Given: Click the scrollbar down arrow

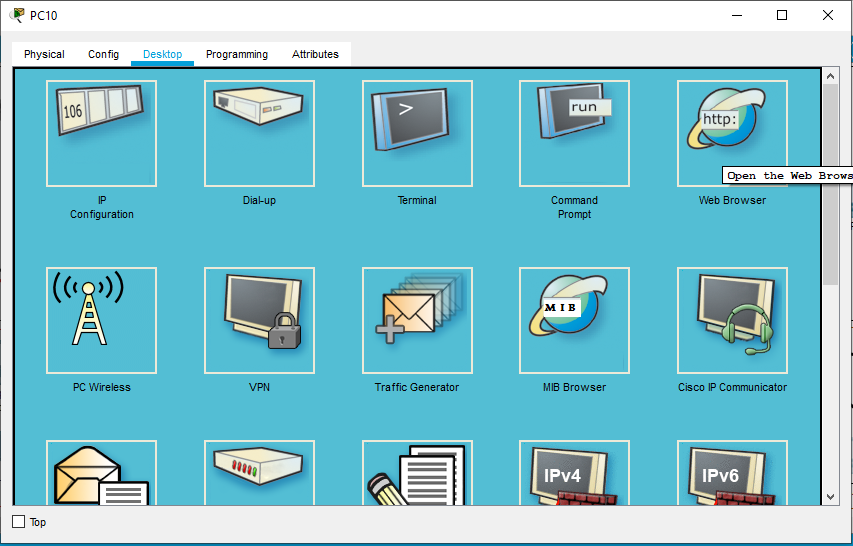Looking at the screenshot, I should point(830,497).
